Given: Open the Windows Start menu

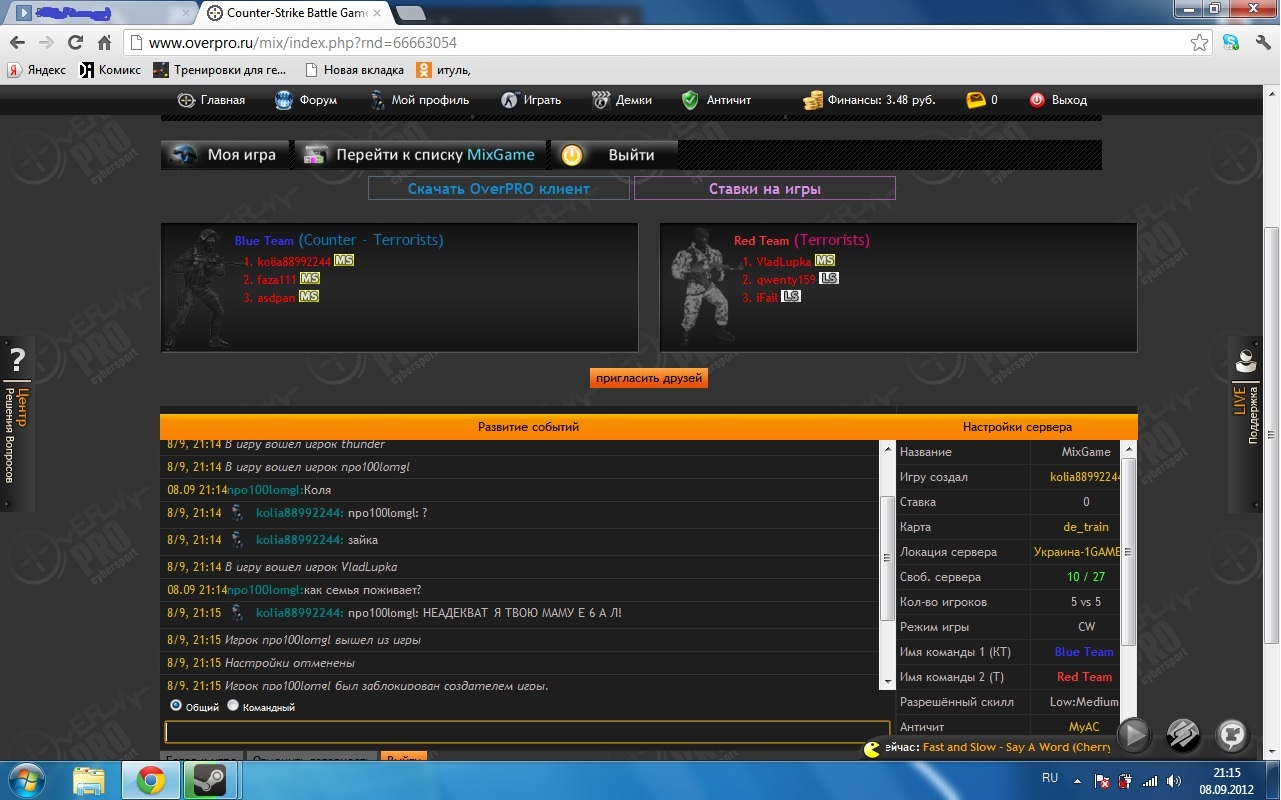Looking at the screenshot, I should point(26,780).
